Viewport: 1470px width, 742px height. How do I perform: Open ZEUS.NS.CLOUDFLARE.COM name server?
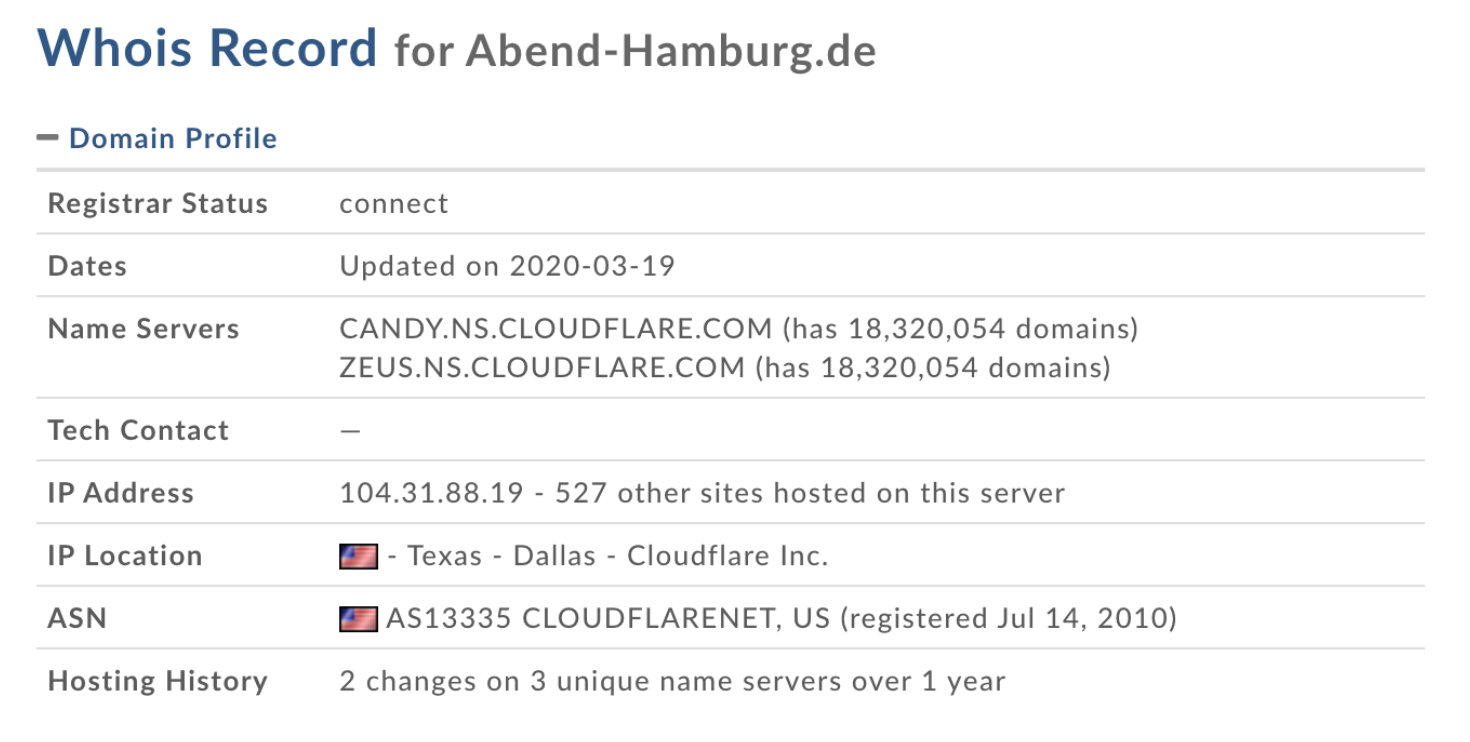[x=542, y=367]
